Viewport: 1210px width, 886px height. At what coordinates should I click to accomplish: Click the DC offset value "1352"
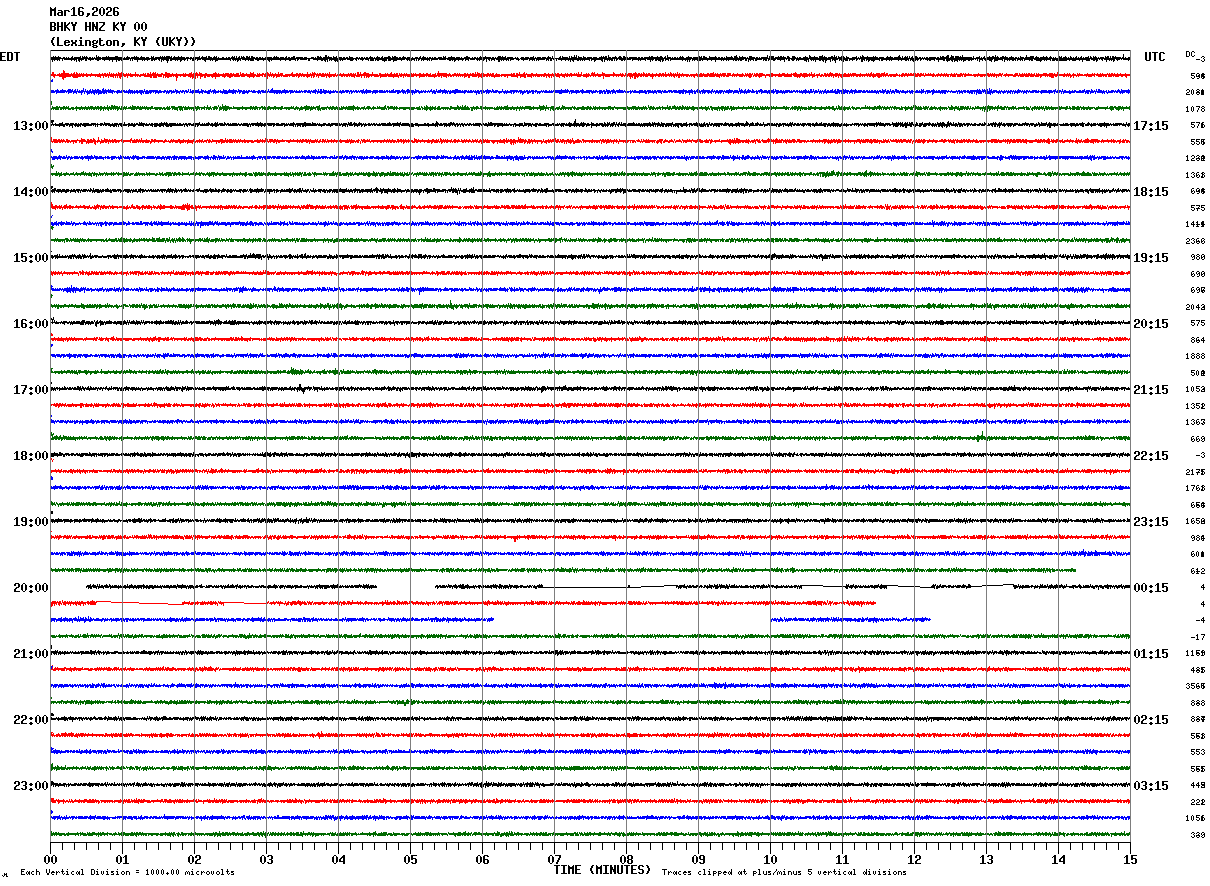pos(1195,406)
